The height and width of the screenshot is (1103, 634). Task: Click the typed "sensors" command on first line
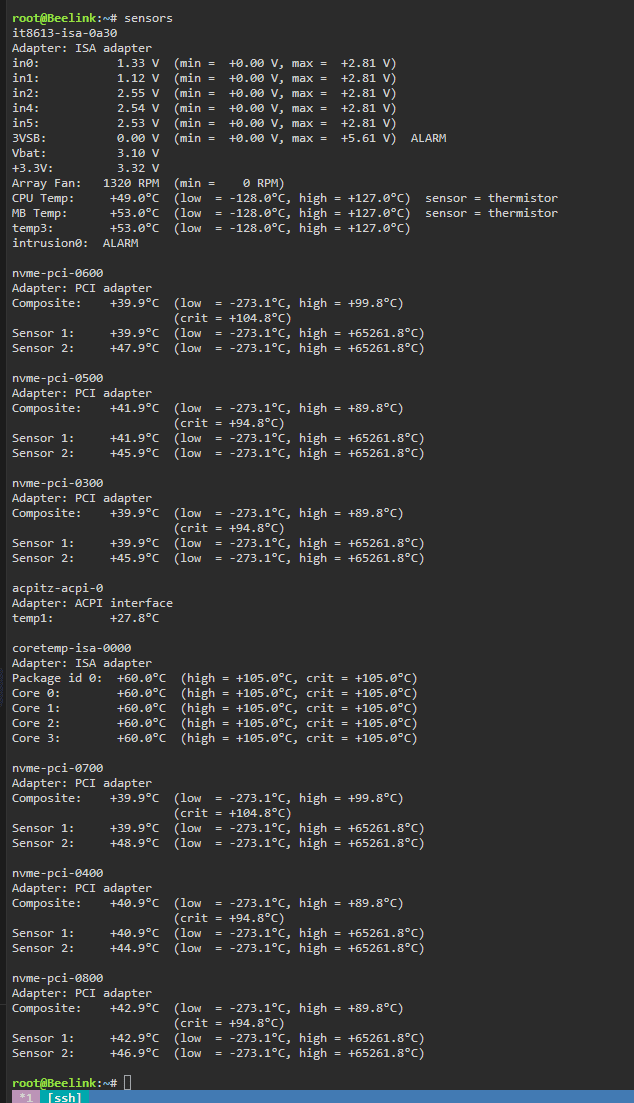[149, 18]
